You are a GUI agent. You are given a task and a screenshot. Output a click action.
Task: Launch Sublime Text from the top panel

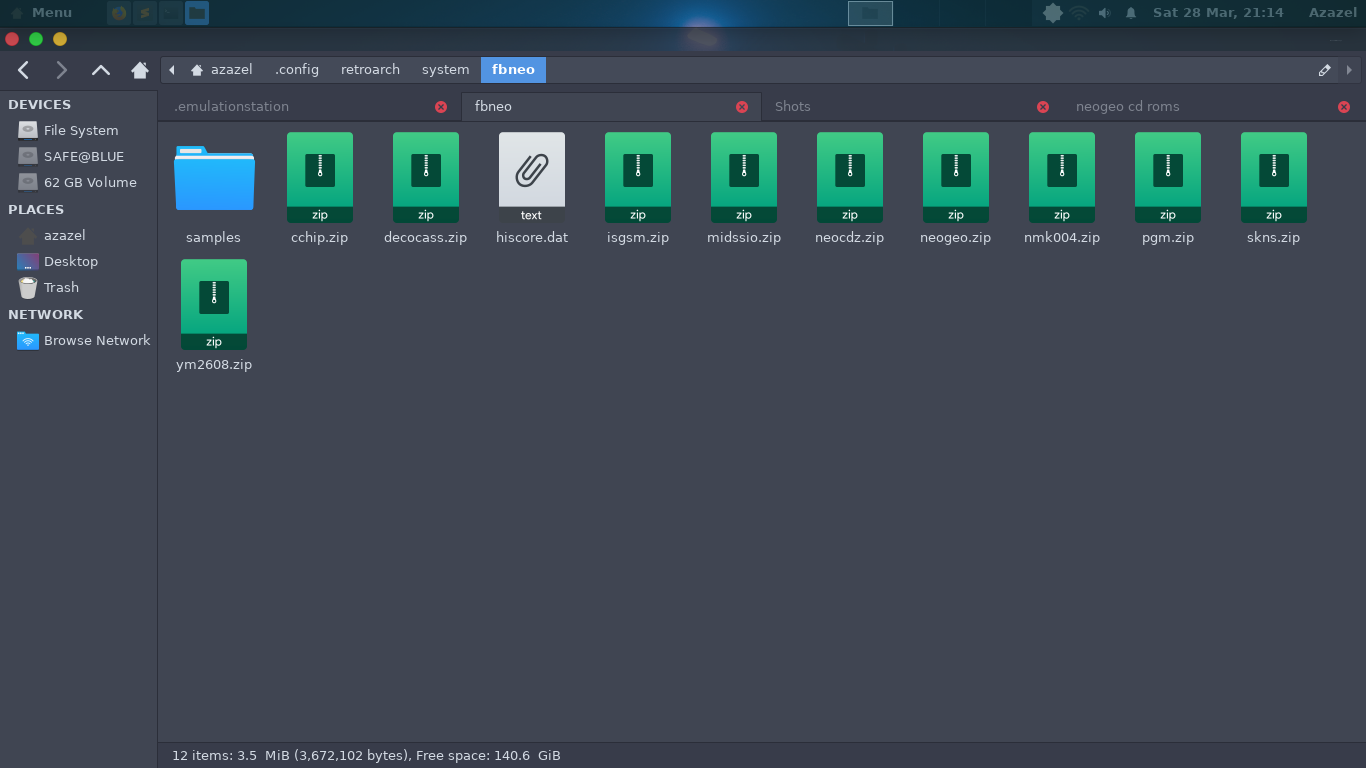(145, 13)
